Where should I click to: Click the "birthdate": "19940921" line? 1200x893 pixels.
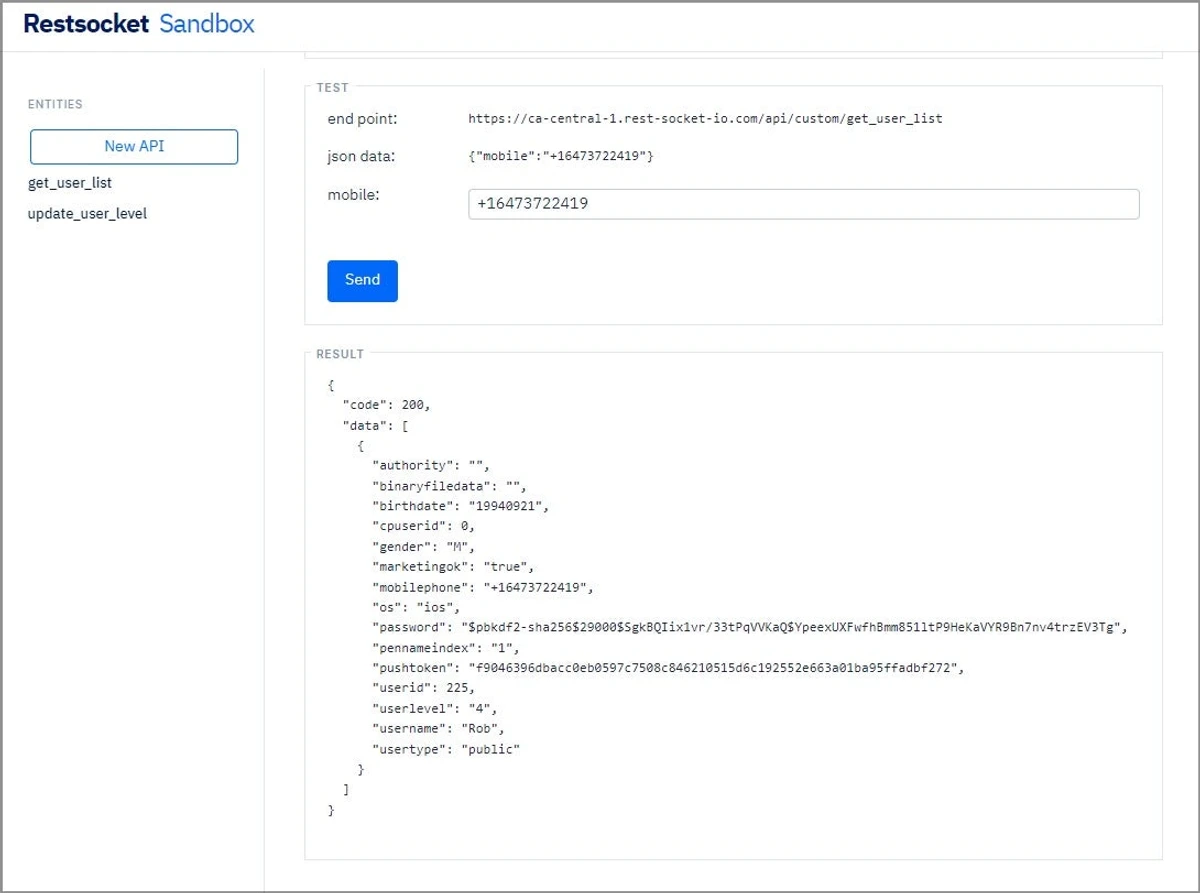461,506
